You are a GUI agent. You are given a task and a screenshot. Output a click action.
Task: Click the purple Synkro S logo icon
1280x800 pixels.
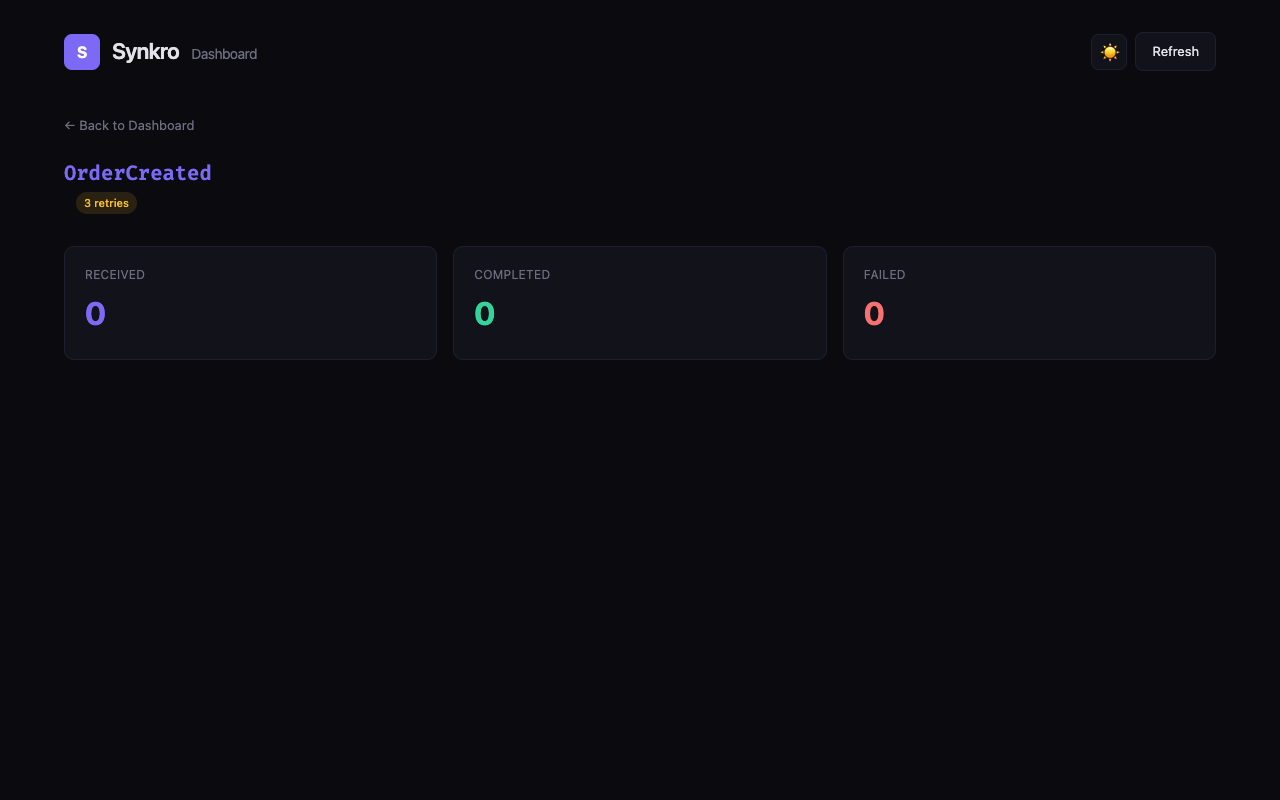82,52
